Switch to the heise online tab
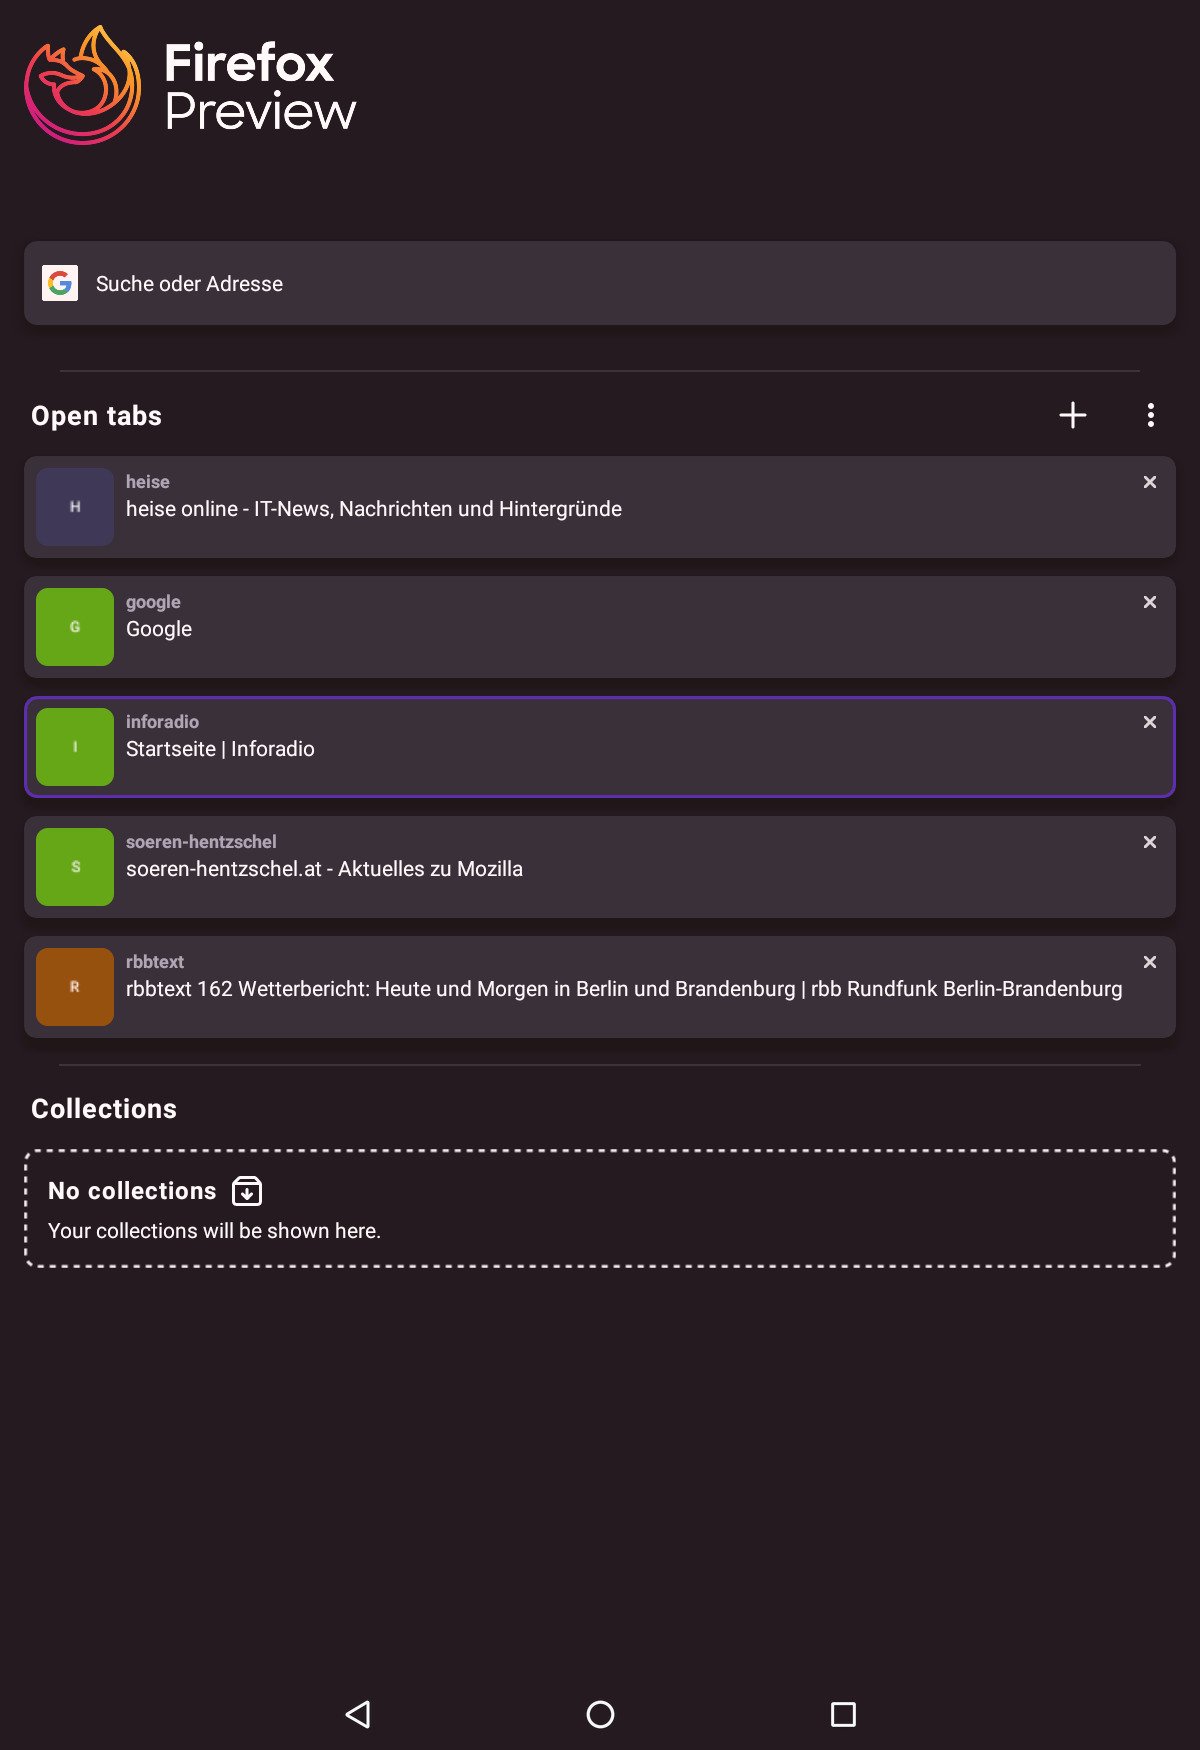The height and width of the screenshot is (1750, 1200). click(600, 509)
